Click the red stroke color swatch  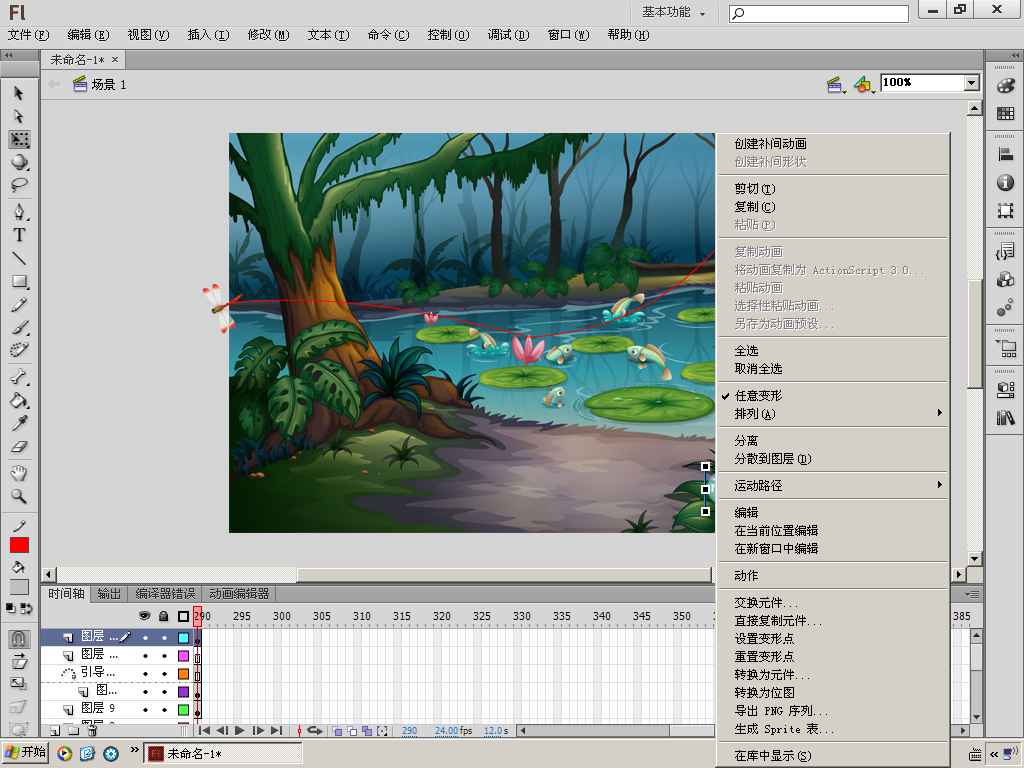pyautogui.click(x=20, y=545)
